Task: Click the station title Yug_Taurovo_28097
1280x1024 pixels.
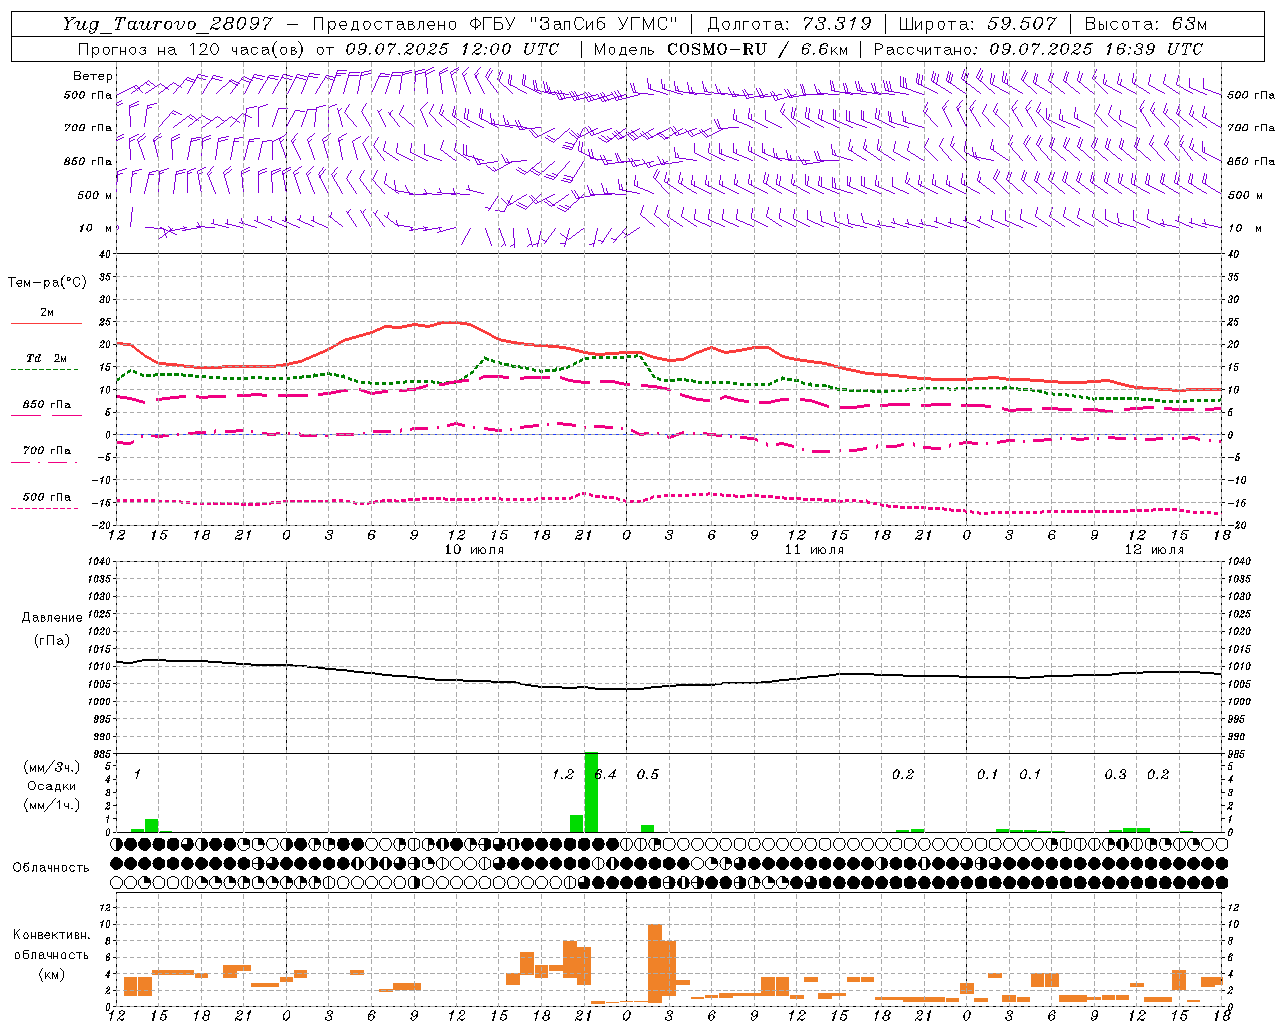Action: point(167,24)
